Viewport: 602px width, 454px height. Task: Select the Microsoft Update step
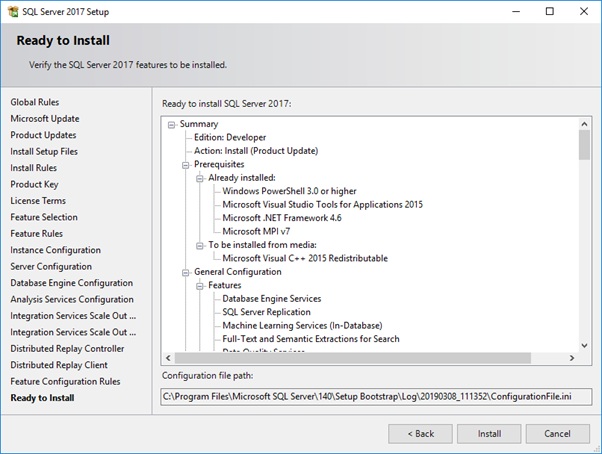coord(45,119)
